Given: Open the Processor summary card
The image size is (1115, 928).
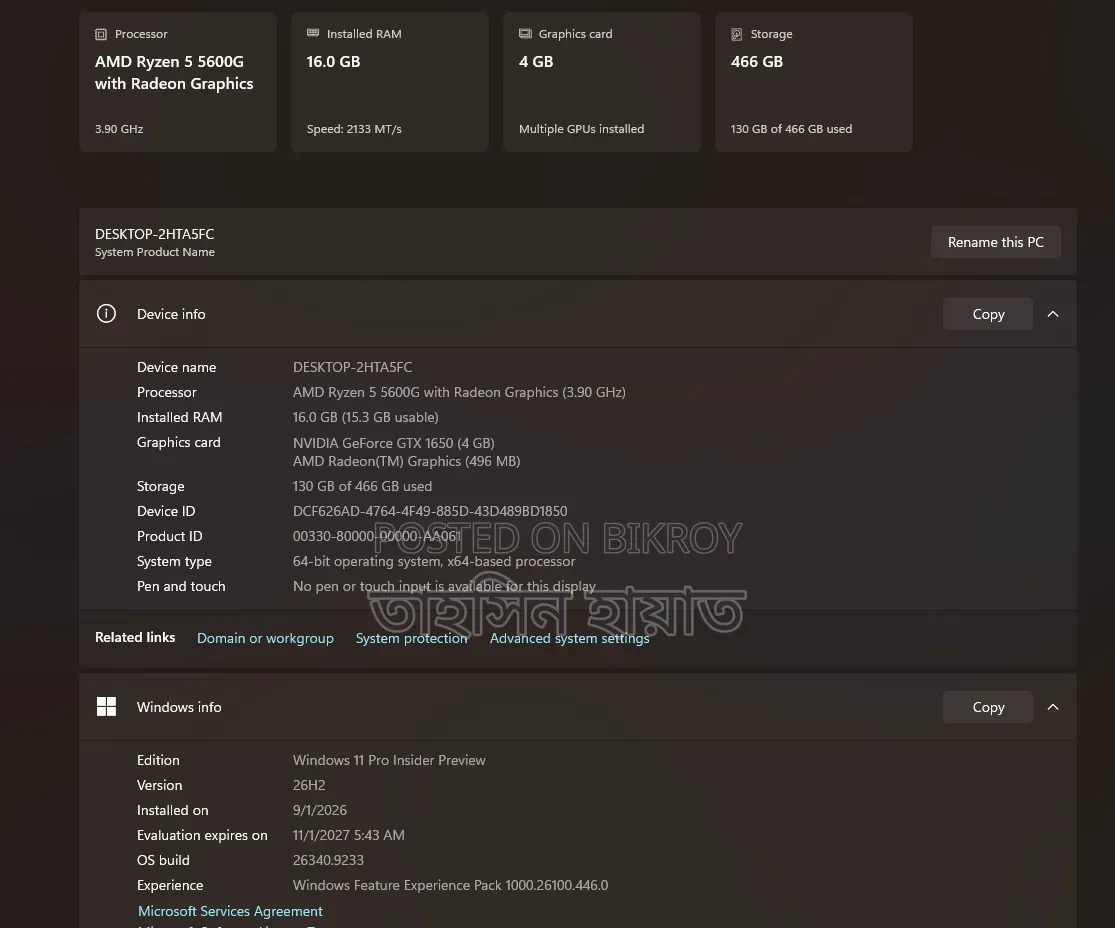Looking at the screenshot, I should [x=178, y=82].
